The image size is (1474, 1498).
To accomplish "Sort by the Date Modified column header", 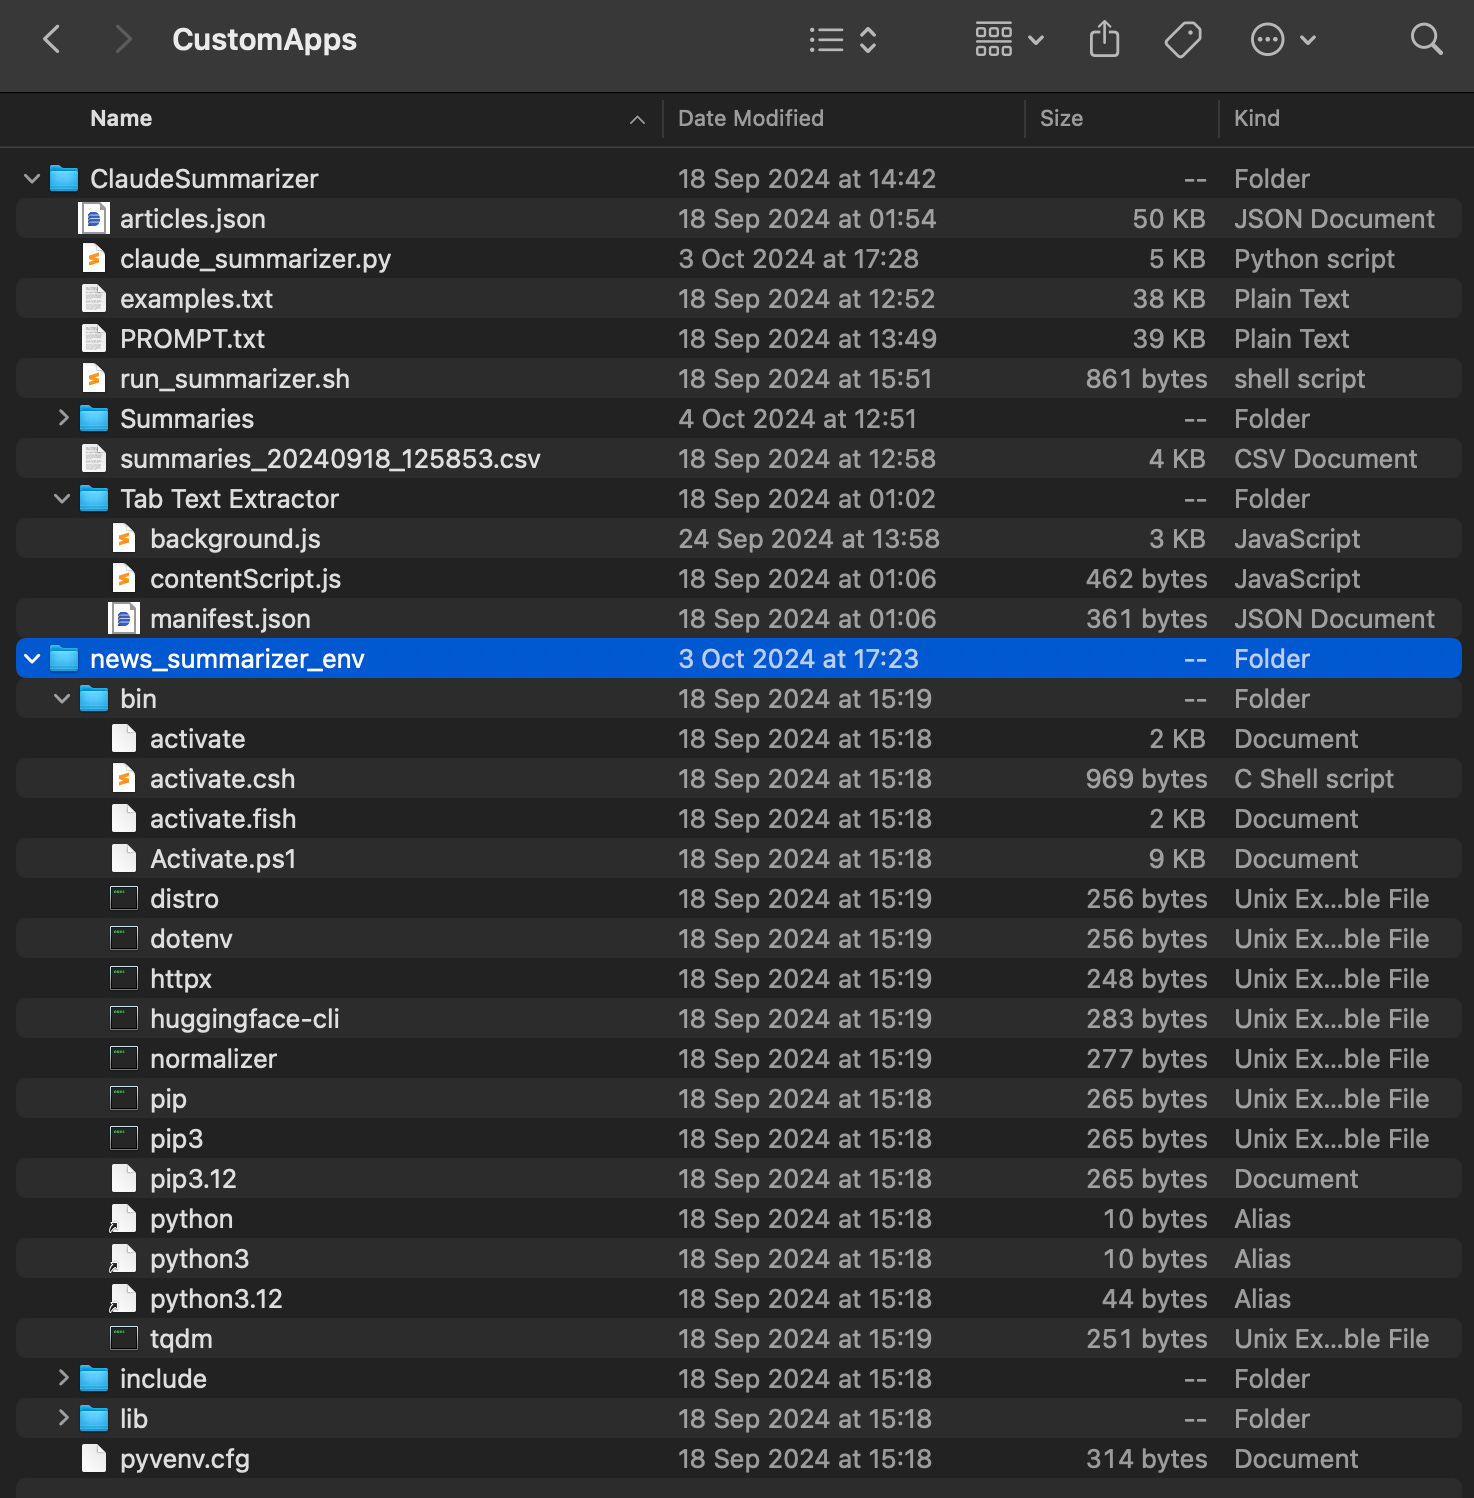I will (751, 119).
